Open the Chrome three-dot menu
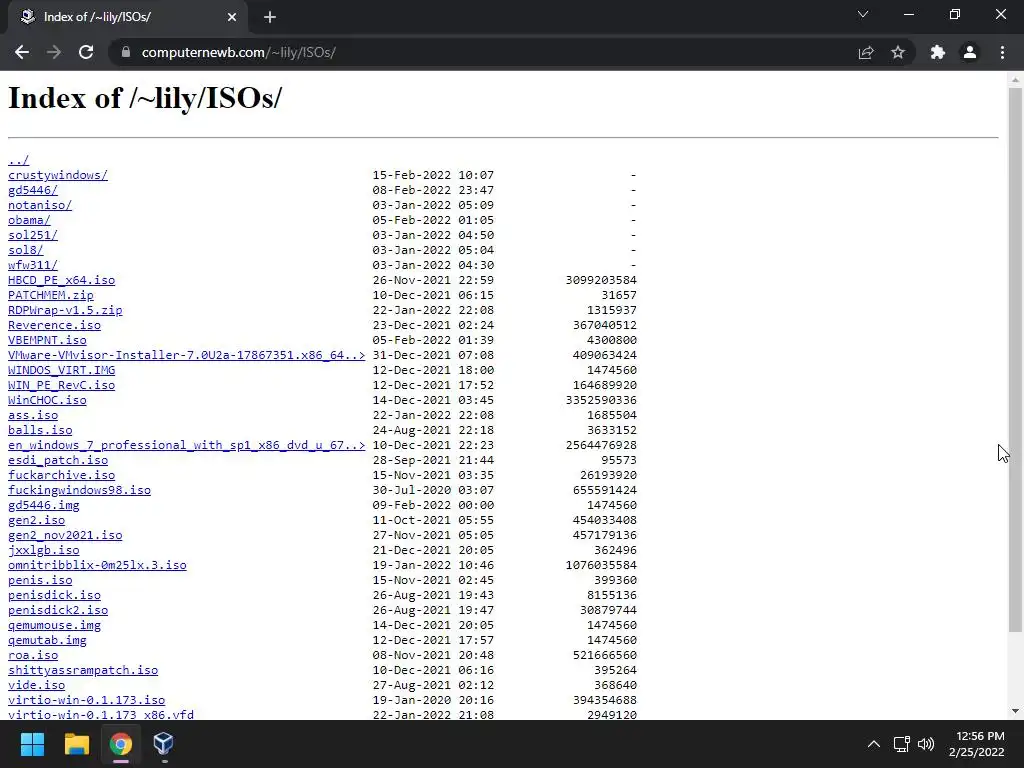Screen dimensions: 1024x768 [1002, 52]
